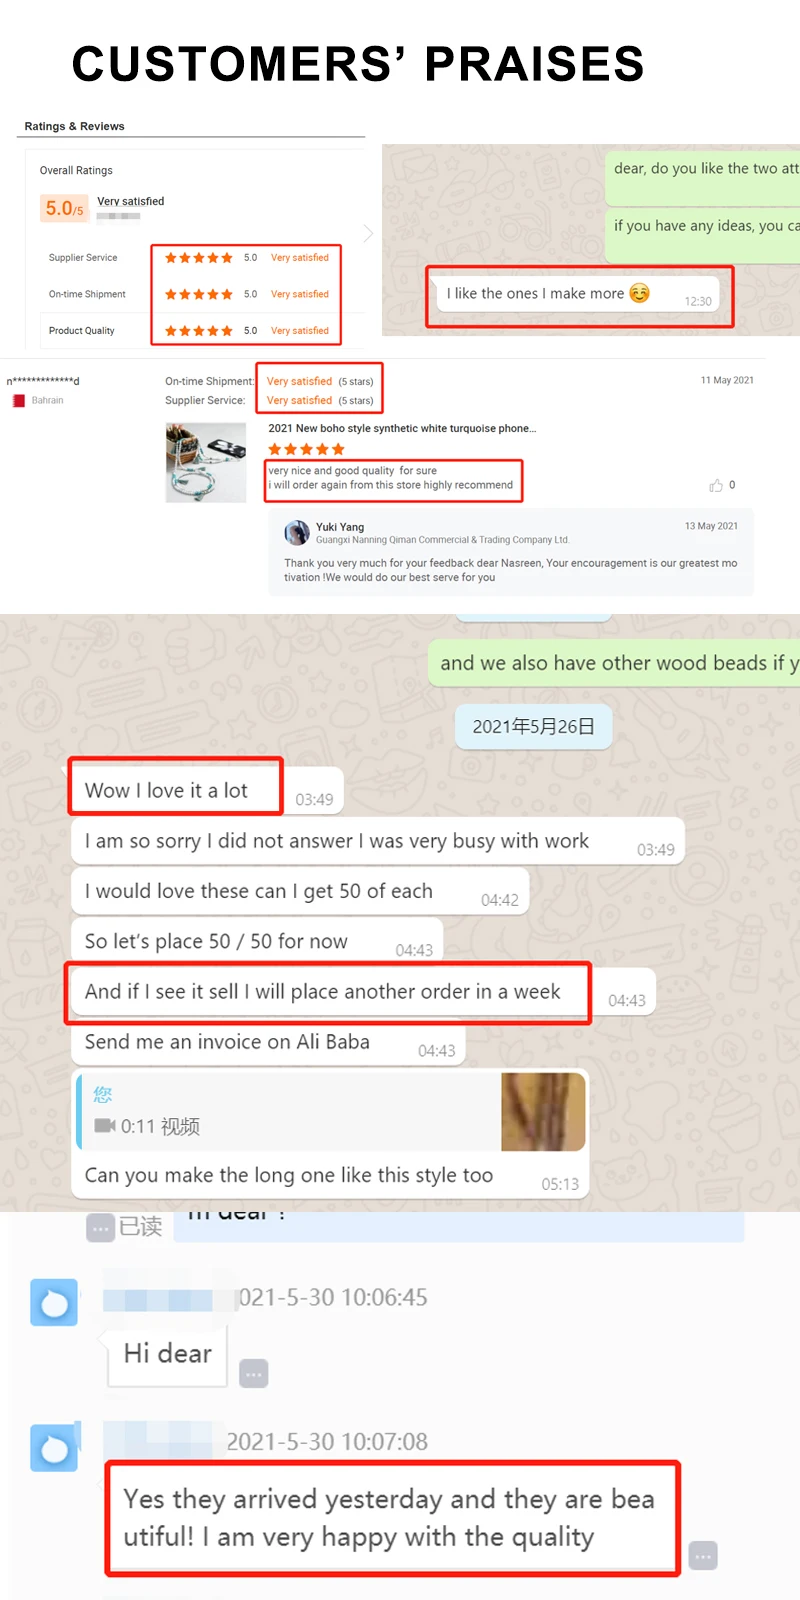The image size is (800, 1600).
Task: Click the Supplier Service star rating
Action: pyautogui.click(x=198, y=258)
